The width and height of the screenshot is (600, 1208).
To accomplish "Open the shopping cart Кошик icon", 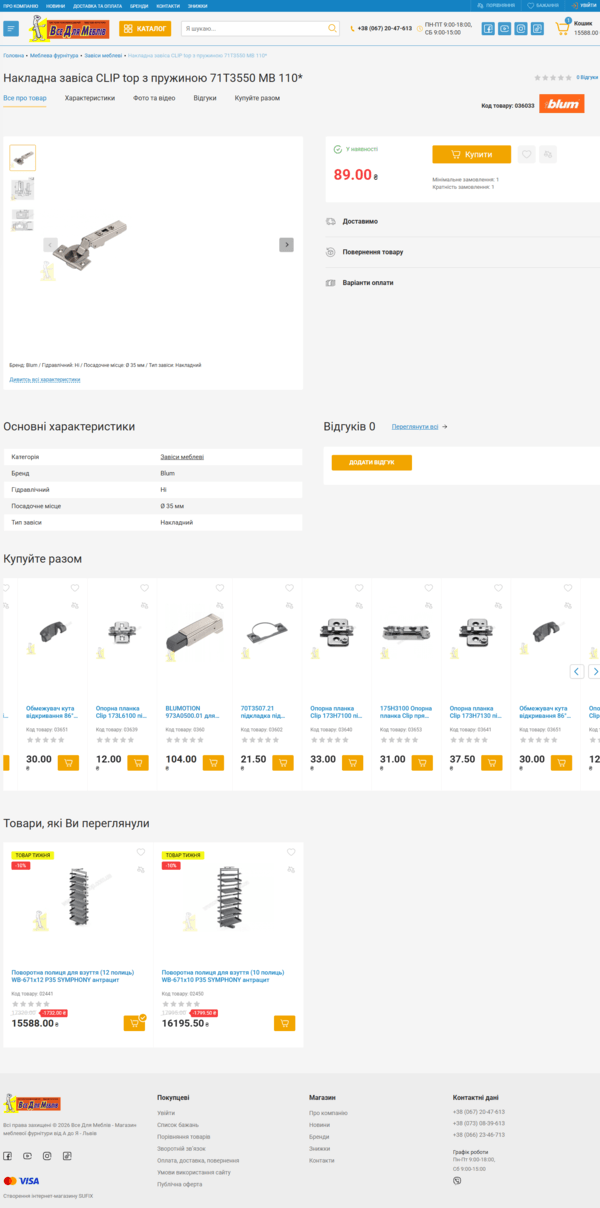I will [563, 28].
